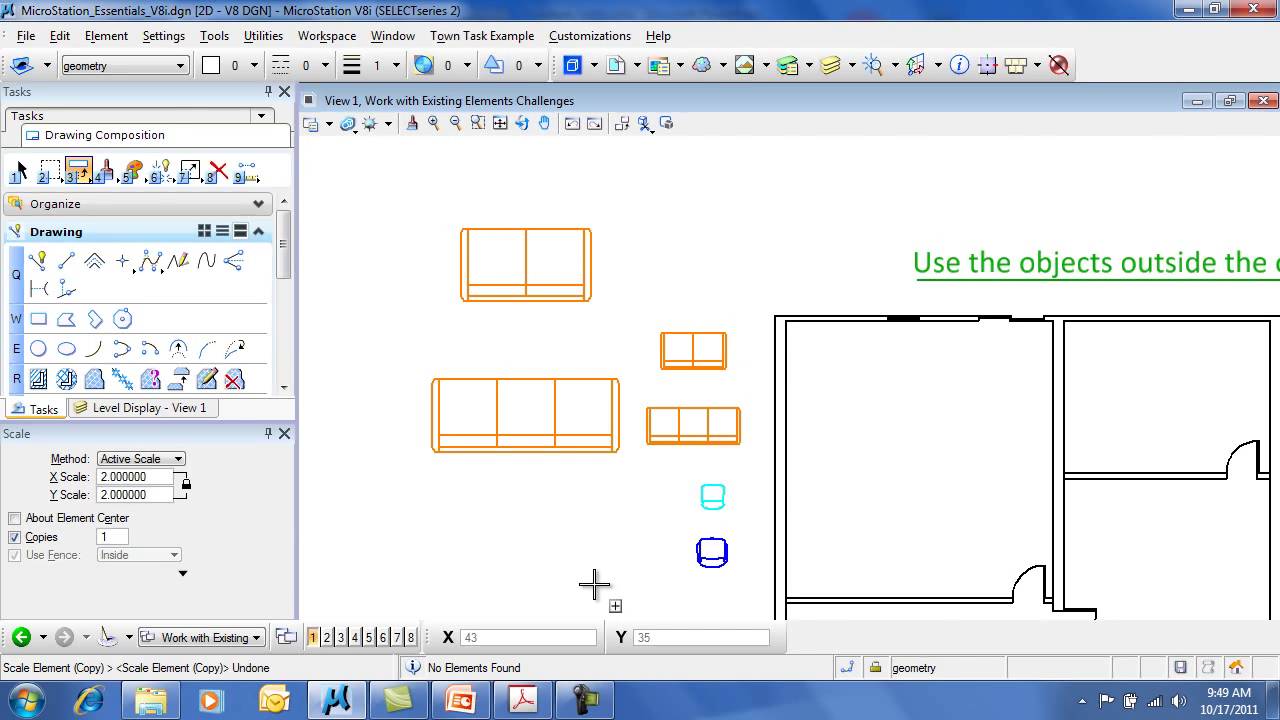Click the References icon in toolbar
The image size is (1280, 720).
659,65
